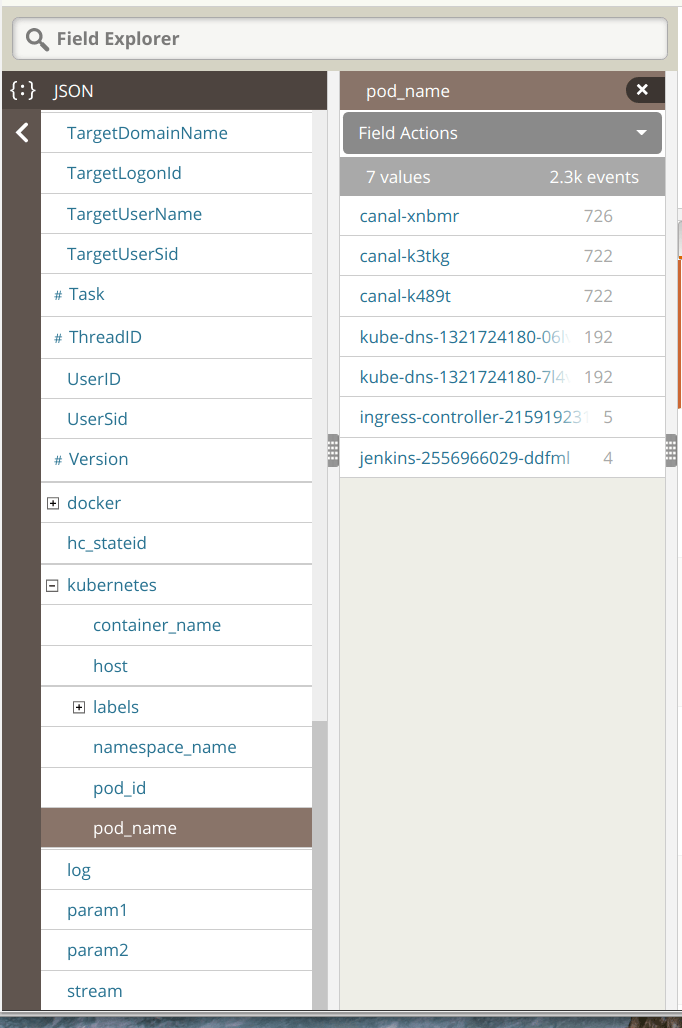The image size is (682, 1028).
Task: Select the jenkins-2556966029 pod value
Action: (464, 458)
